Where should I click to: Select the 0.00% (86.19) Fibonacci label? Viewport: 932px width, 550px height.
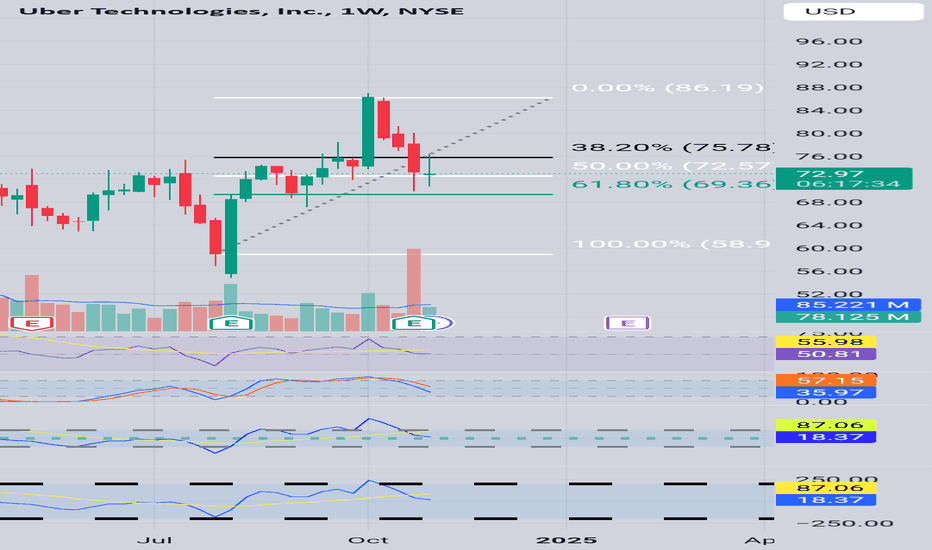point(667,87)
